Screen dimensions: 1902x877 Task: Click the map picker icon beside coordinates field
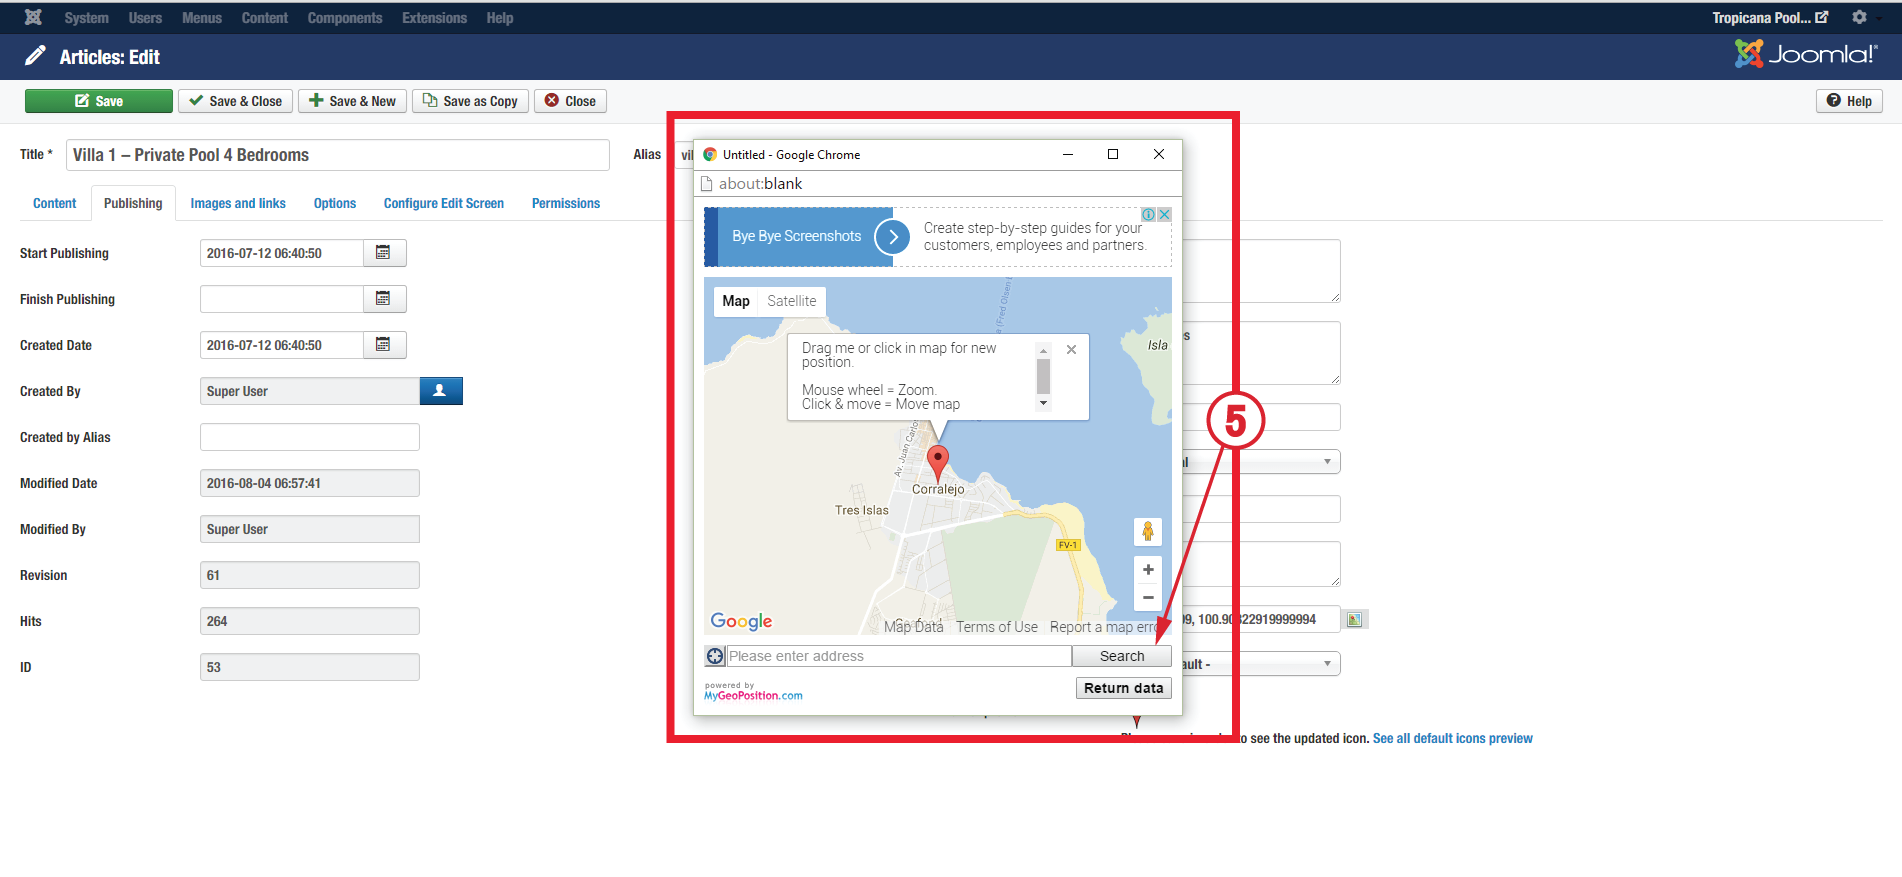click(1355, 620)
